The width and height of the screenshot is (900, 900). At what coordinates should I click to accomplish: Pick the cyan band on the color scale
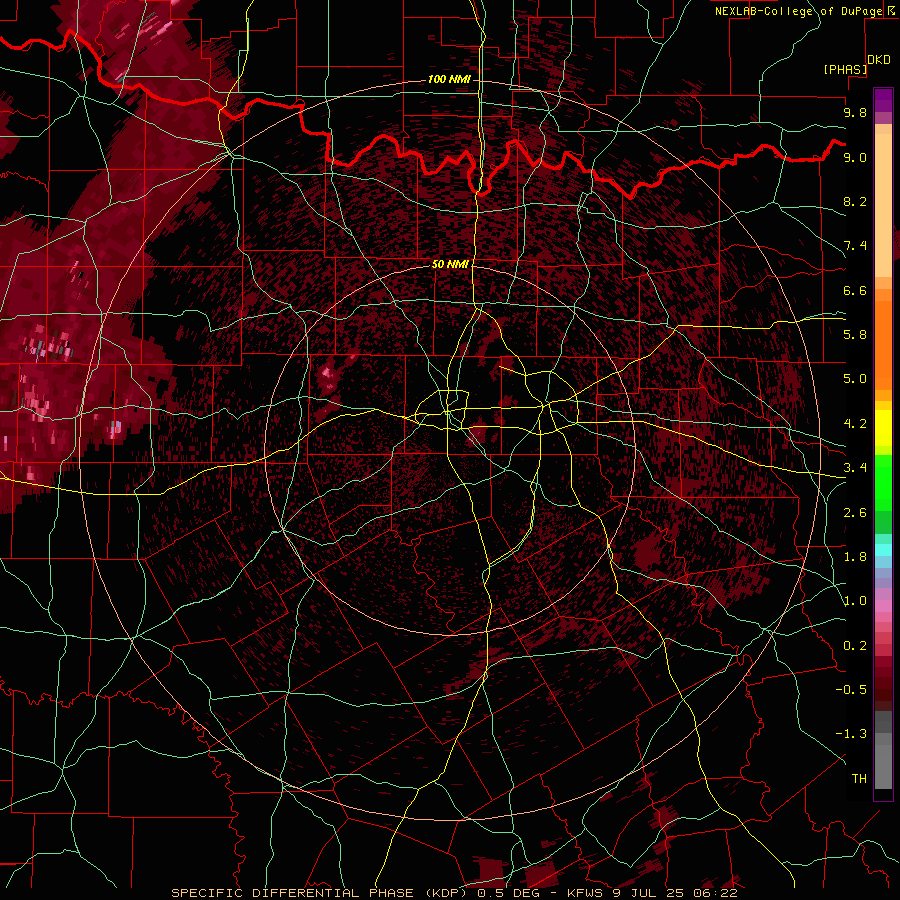click(x=883, y=550)
